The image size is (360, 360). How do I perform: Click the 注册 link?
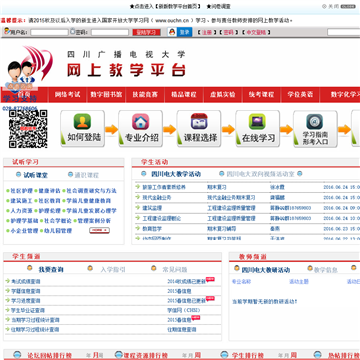pos(207,32)
